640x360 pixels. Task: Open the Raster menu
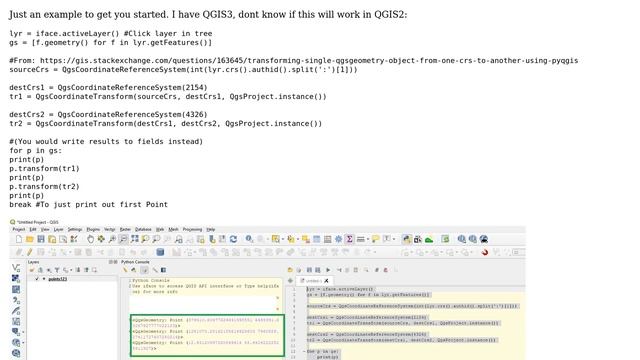(125, 229)
